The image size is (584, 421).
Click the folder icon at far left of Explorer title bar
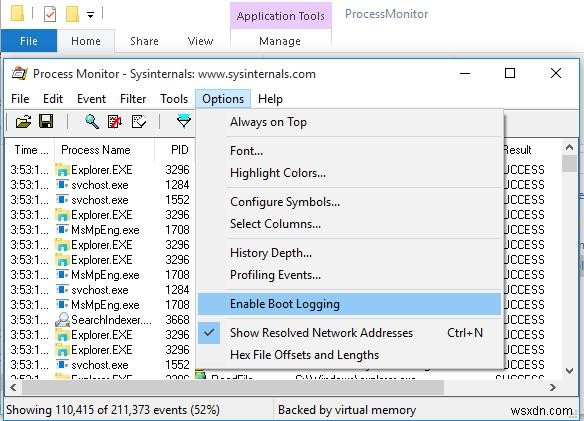[18, 13]
